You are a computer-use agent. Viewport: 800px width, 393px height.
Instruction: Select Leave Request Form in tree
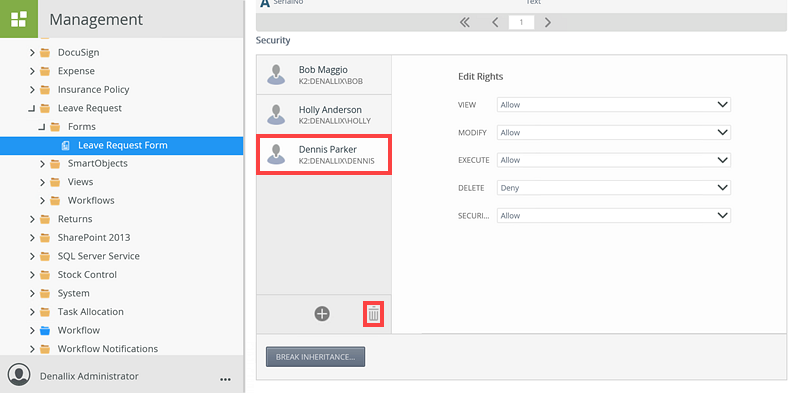pos(121,145)
